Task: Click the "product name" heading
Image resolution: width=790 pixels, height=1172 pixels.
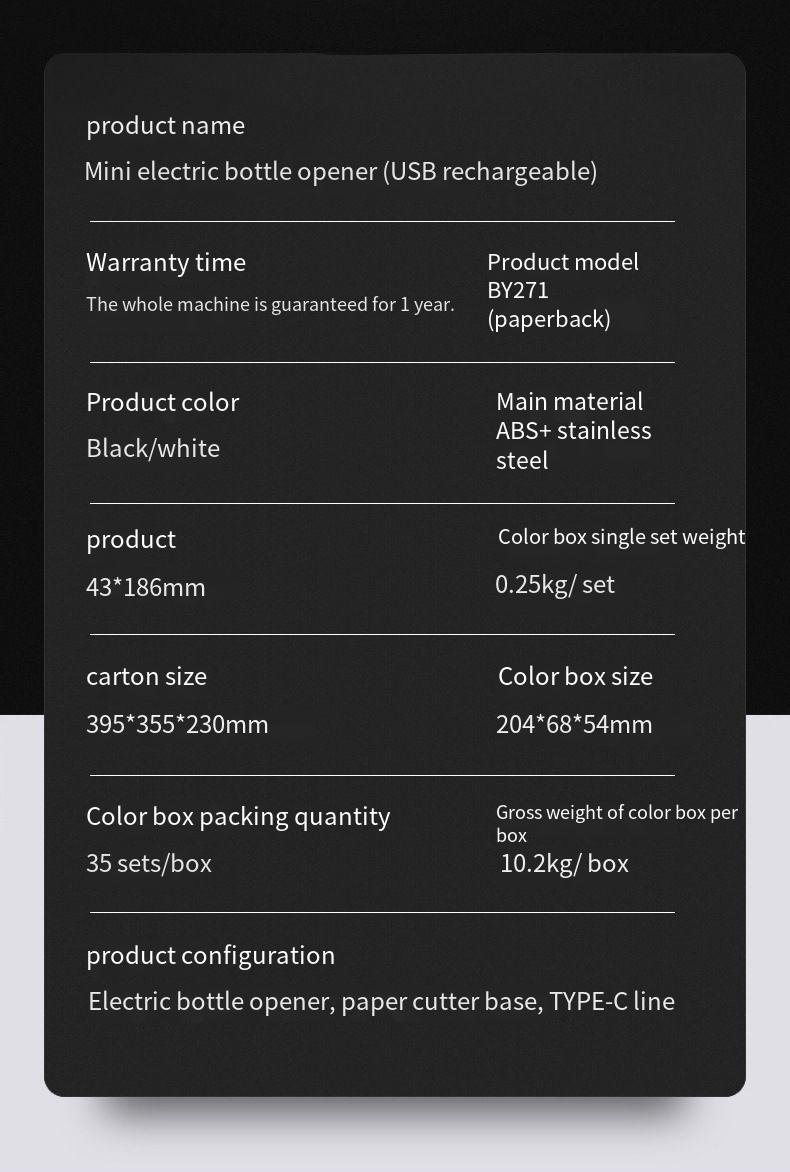Action: tap(165, 125)
